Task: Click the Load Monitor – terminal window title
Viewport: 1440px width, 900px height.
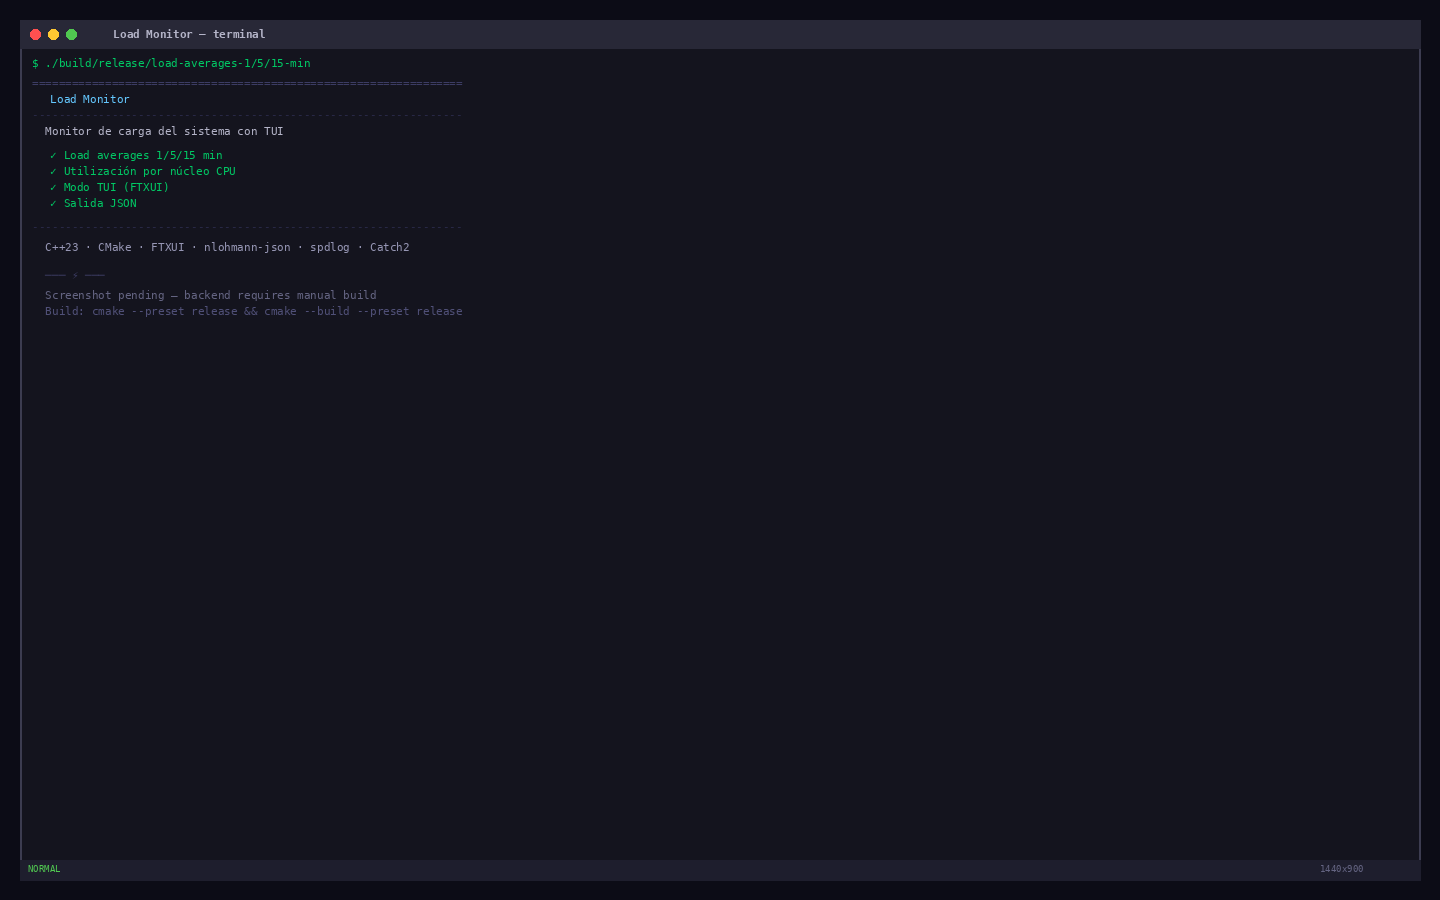Action: pyautogui.click(x=189, y=34)
